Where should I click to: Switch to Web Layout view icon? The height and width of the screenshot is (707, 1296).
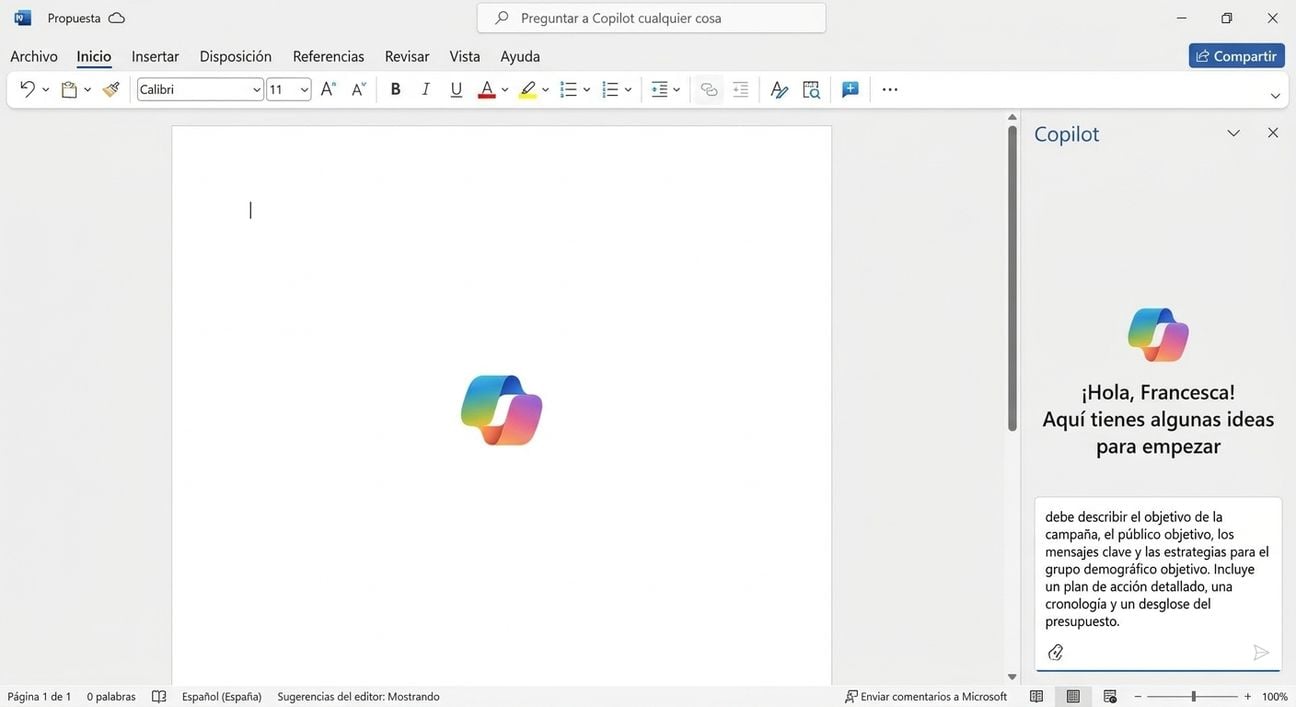(x=1110, y=696)
